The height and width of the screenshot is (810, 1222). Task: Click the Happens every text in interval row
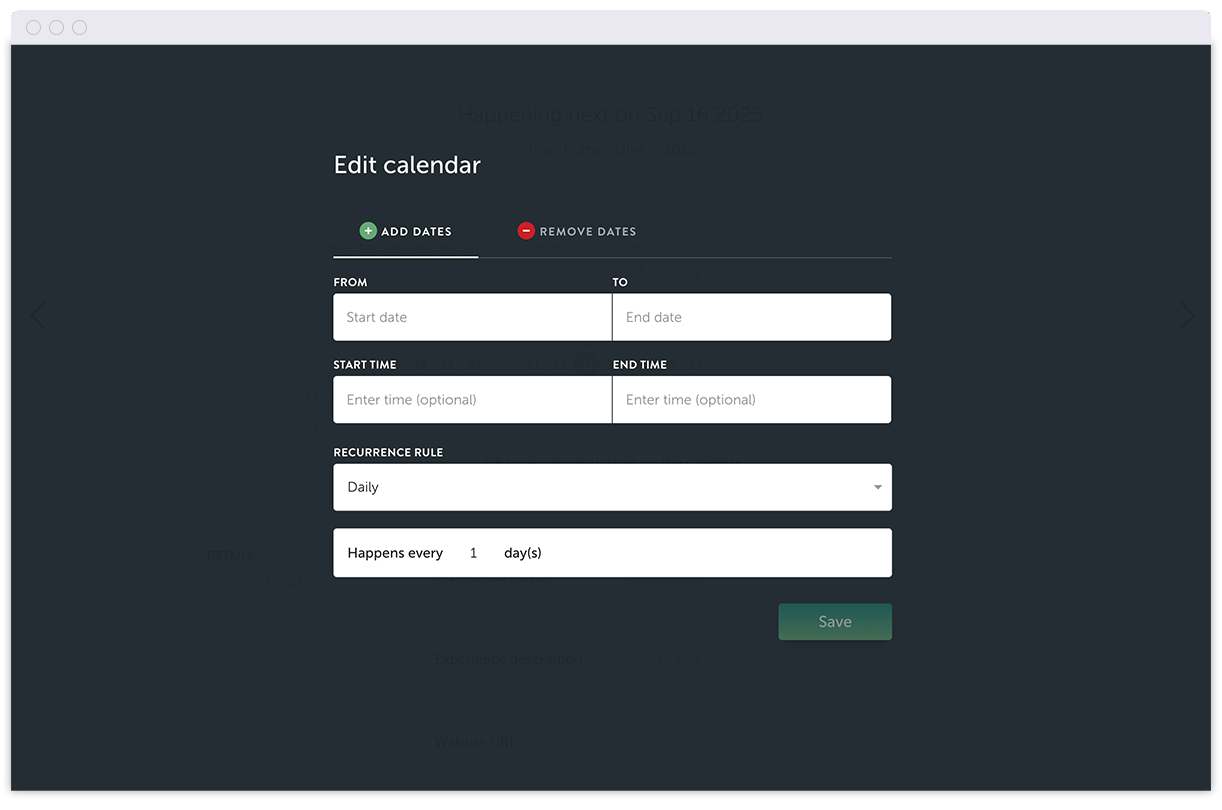pyautogui.click(x=395, y=553)
